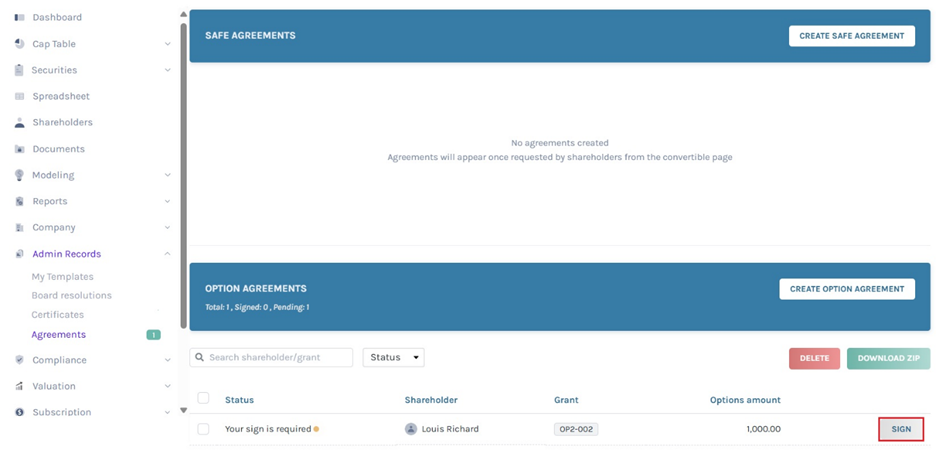Click the Securities clipboard icon
The width and height of the screenshot is (939, 450).
(x=19, y=70)
